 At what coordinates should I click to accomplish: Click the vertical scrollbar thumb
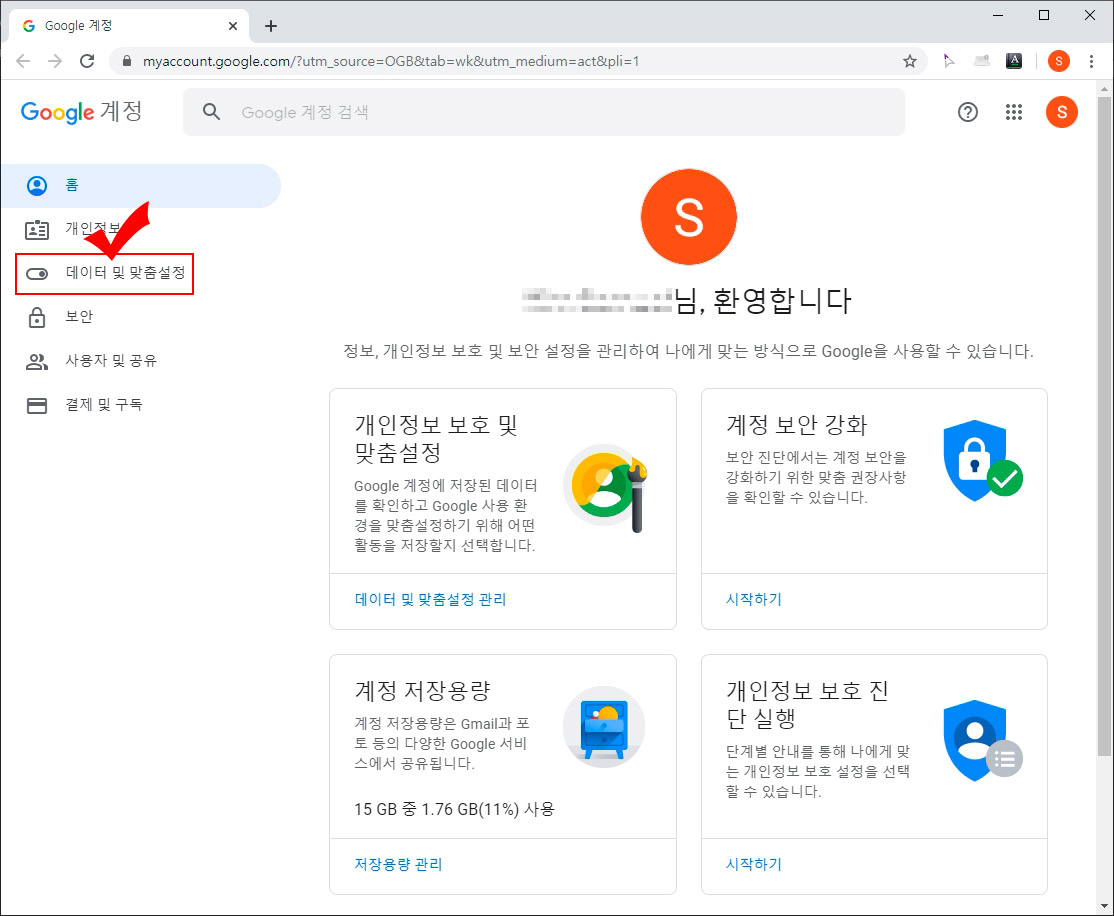[x=1103, y=426]
